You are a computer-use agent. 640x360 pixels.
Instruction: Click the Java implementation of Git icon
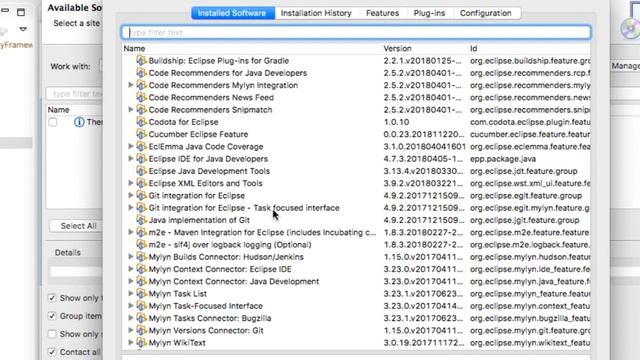point(141,220)
